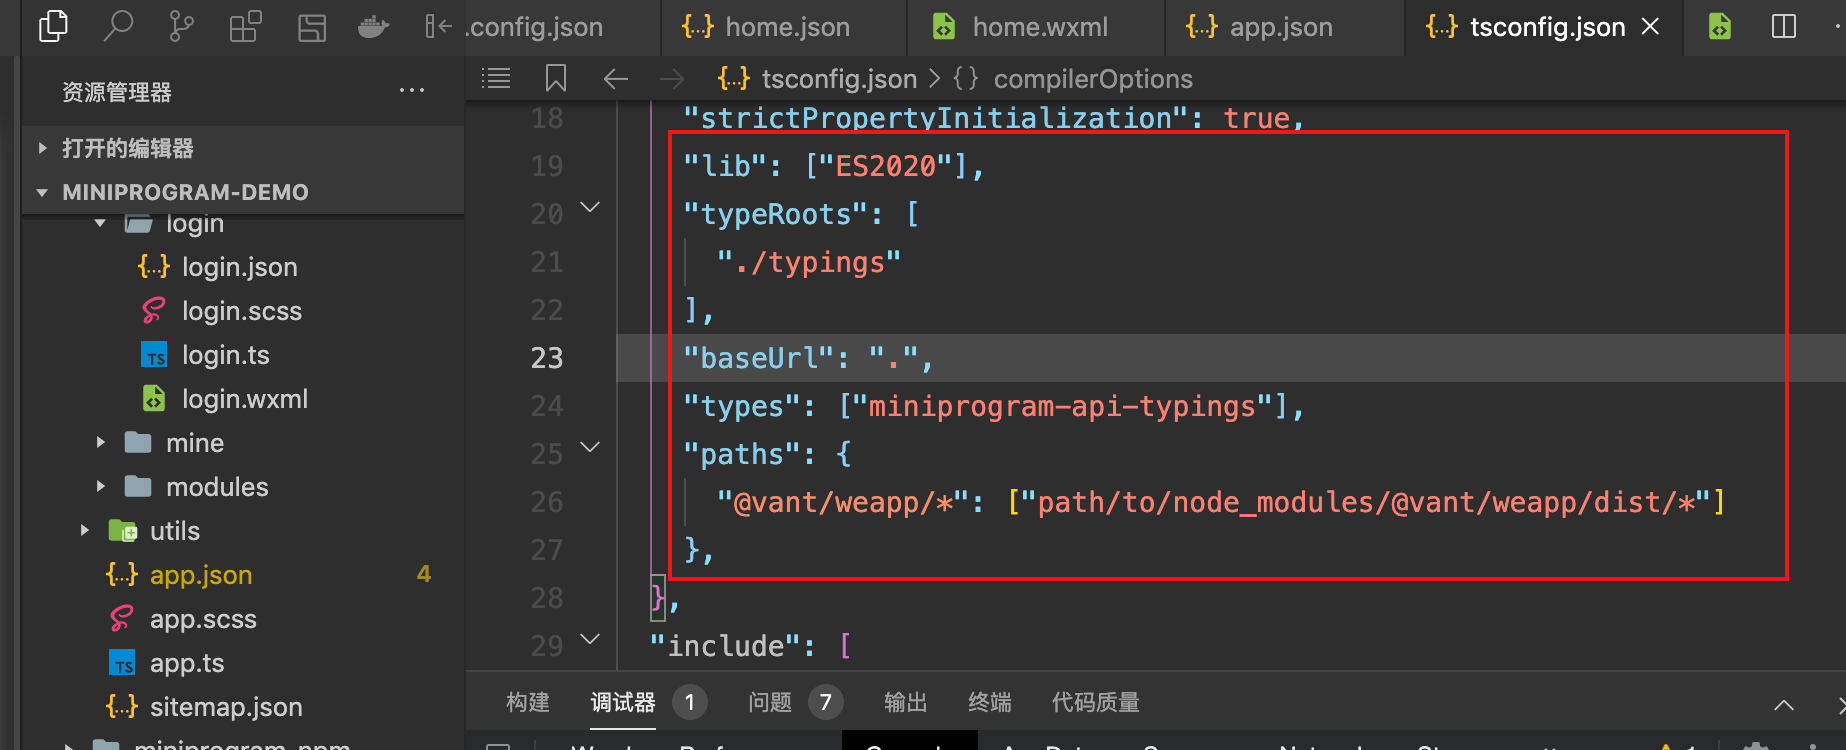Image resolution: width=1846 pixels, height=750 pixels.
Task: Collapse the MINIPROGRAM-DEMO section
Action: click(x=242, y=192)
